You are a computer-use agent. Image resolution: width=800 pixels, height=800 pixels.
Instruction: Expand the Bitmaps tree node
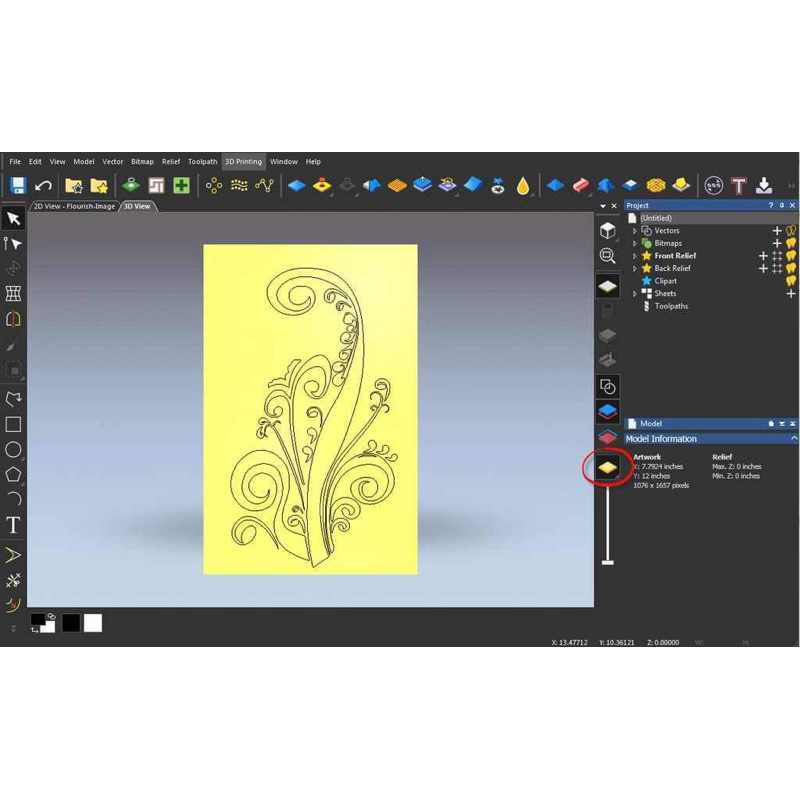click(635, 243)
